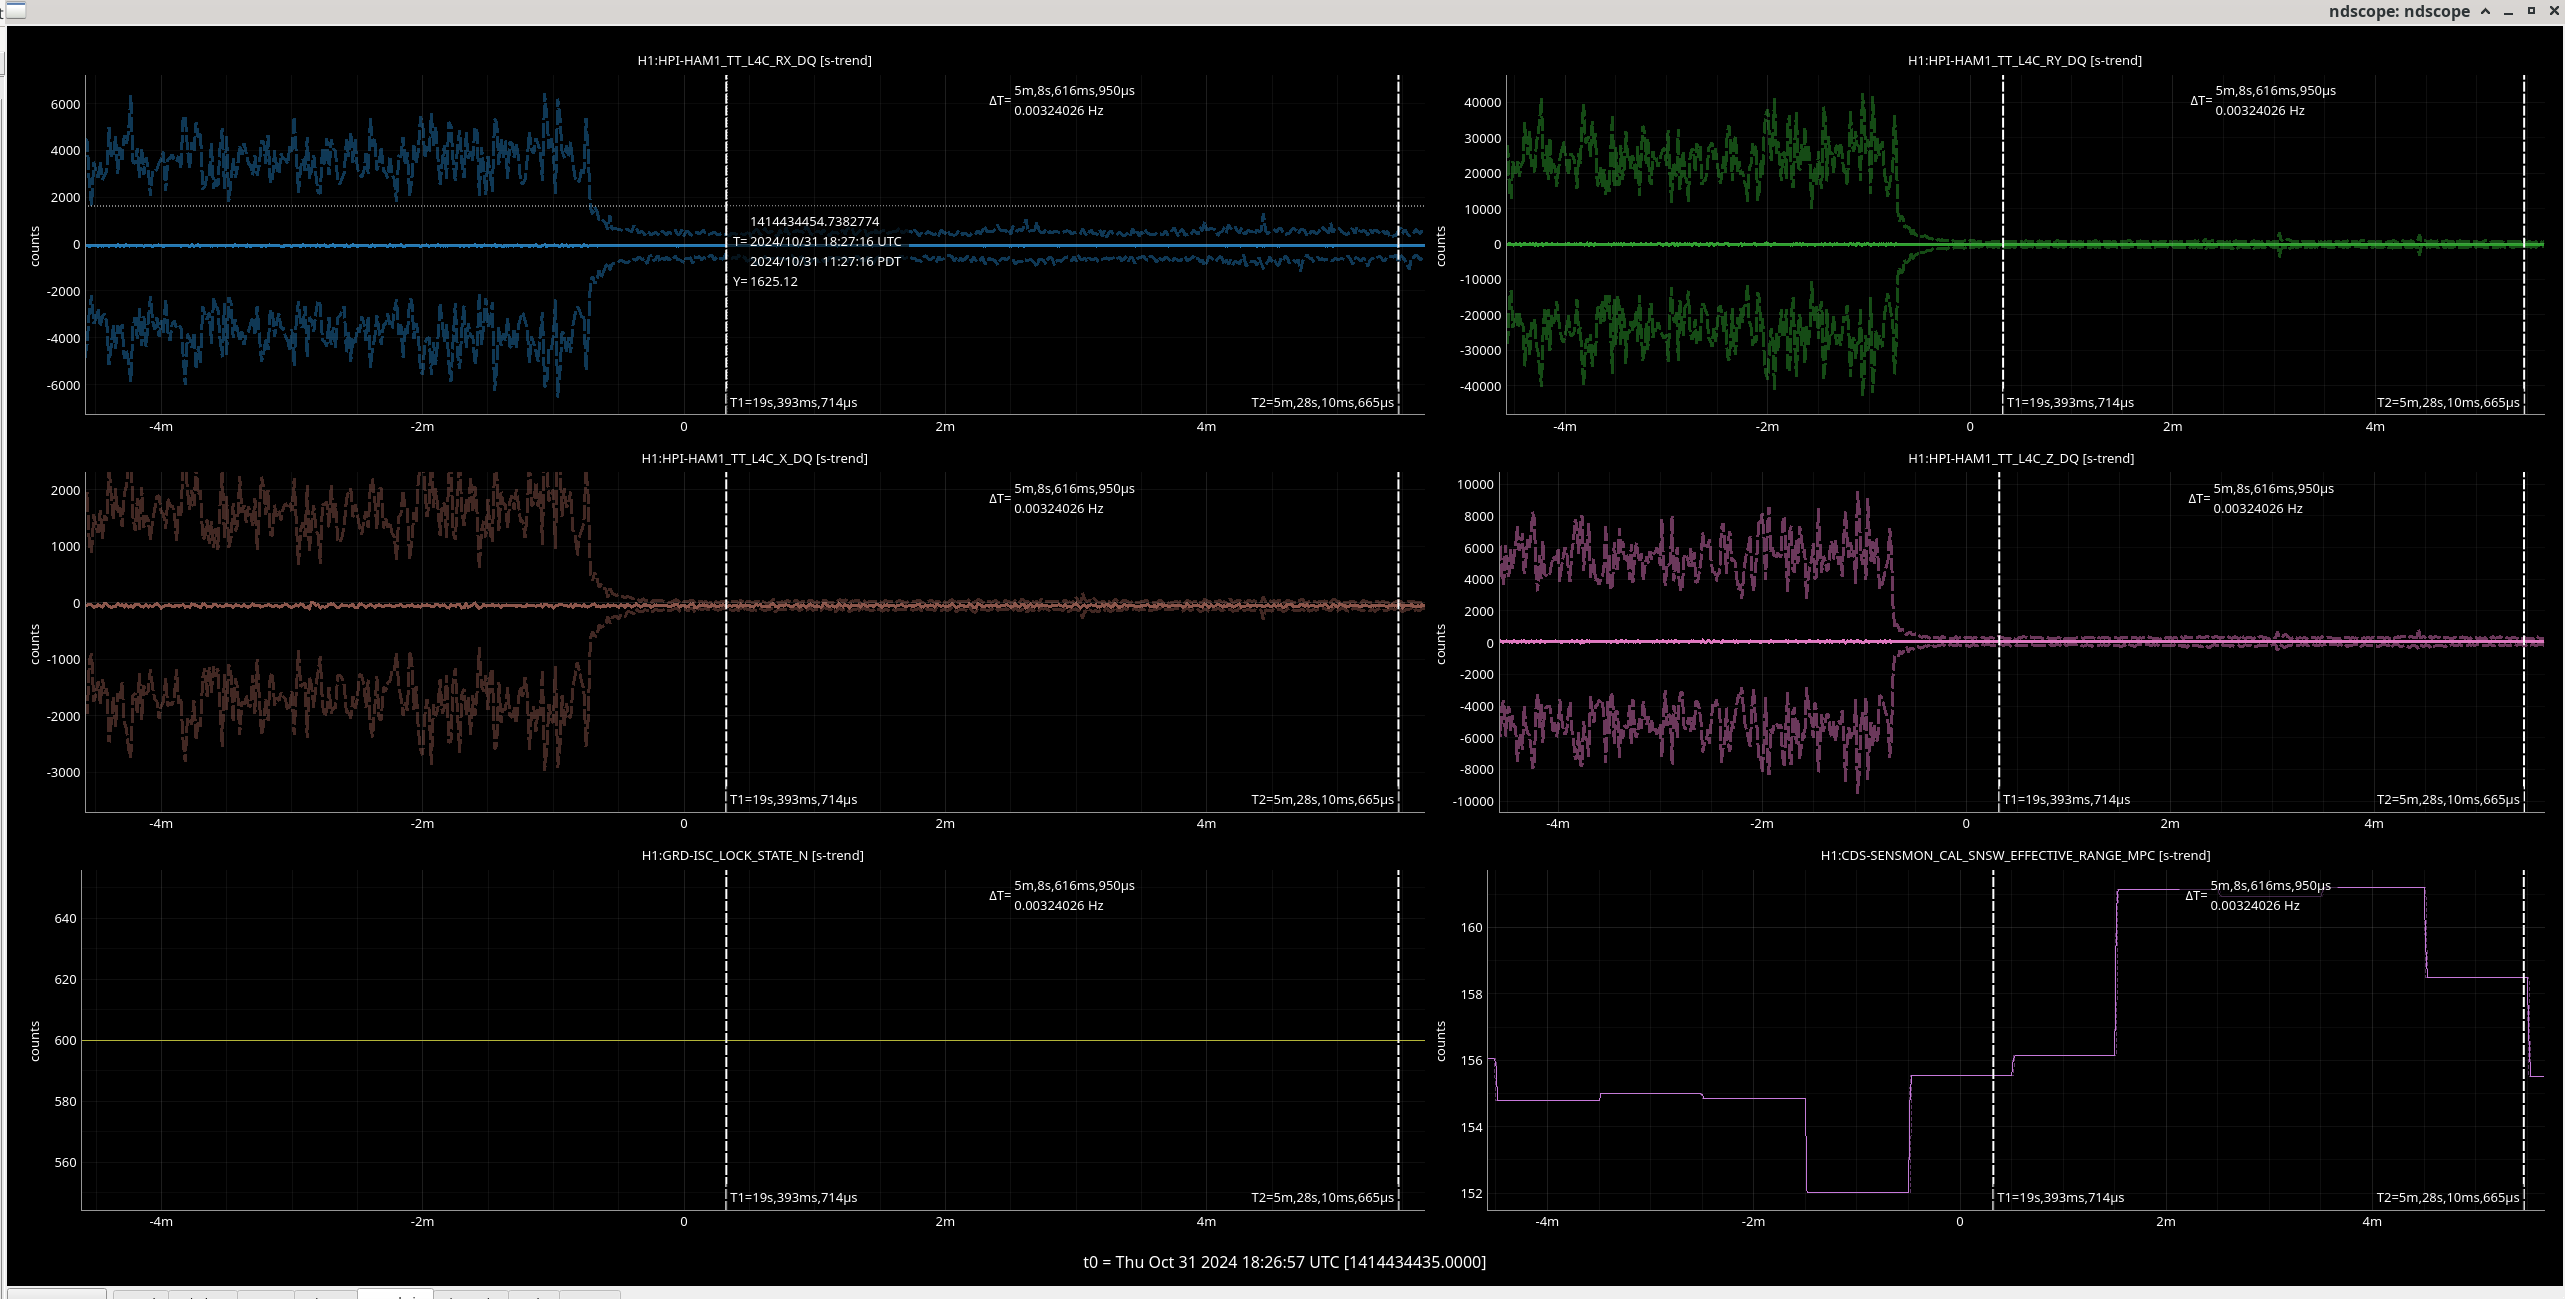Click the GPS time 1414434454.7382774 crosshair readout
Viewport: 2565px width, 1299px height.
(x=815, y=222)
